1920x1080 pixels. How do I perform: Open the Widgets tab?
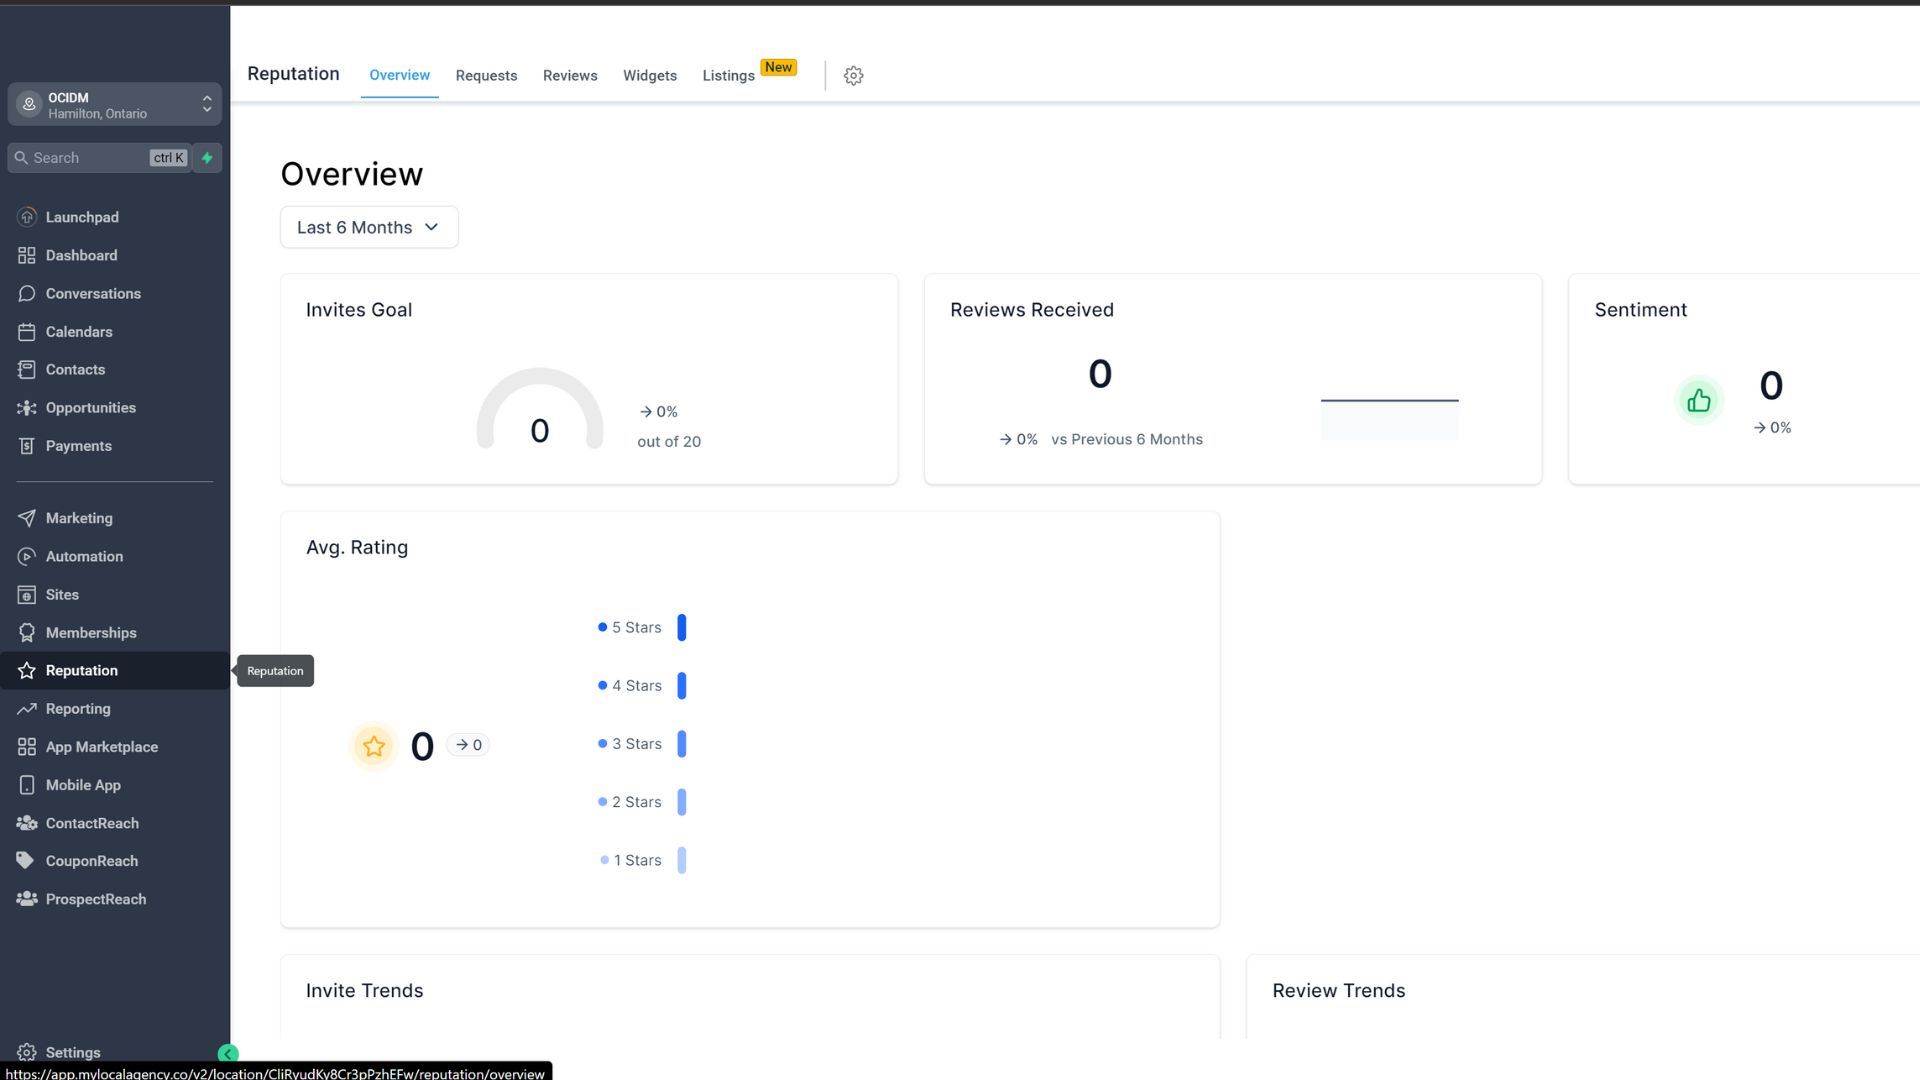pyautogui.click(x=650, y=76)
